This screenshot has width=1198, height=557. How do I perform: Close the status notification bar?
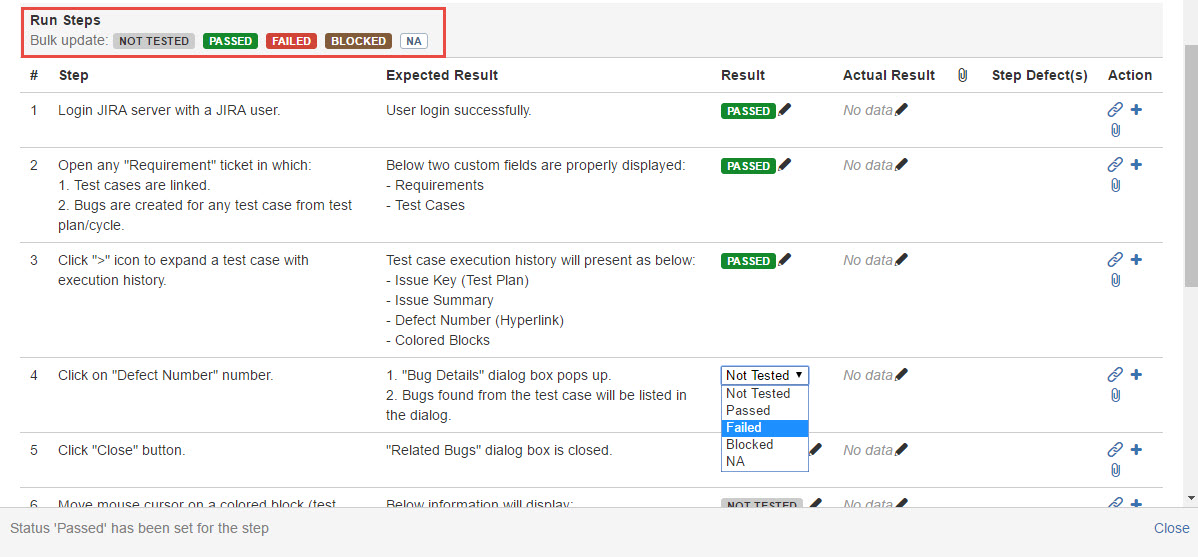[x=1171, y=528]
